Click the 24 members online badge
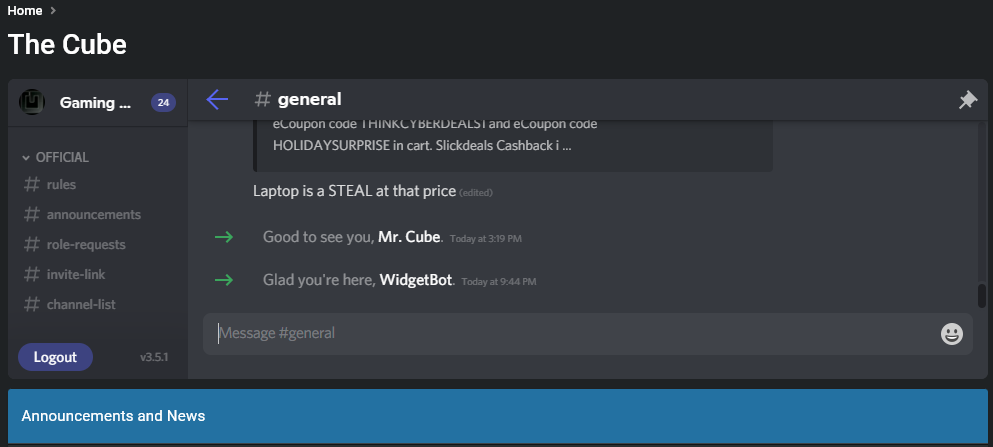This screenshot has width=993, height=447. pyautogui.click(x=163, y=103)
